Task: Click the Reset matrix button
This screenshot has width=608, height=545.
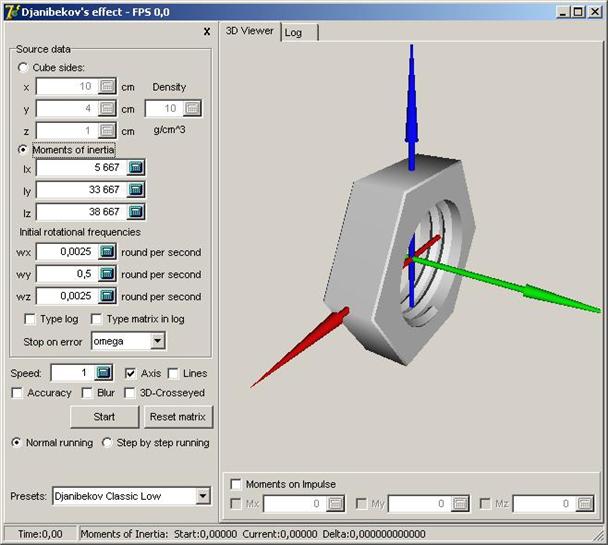Action: click(x=179, y=417)
